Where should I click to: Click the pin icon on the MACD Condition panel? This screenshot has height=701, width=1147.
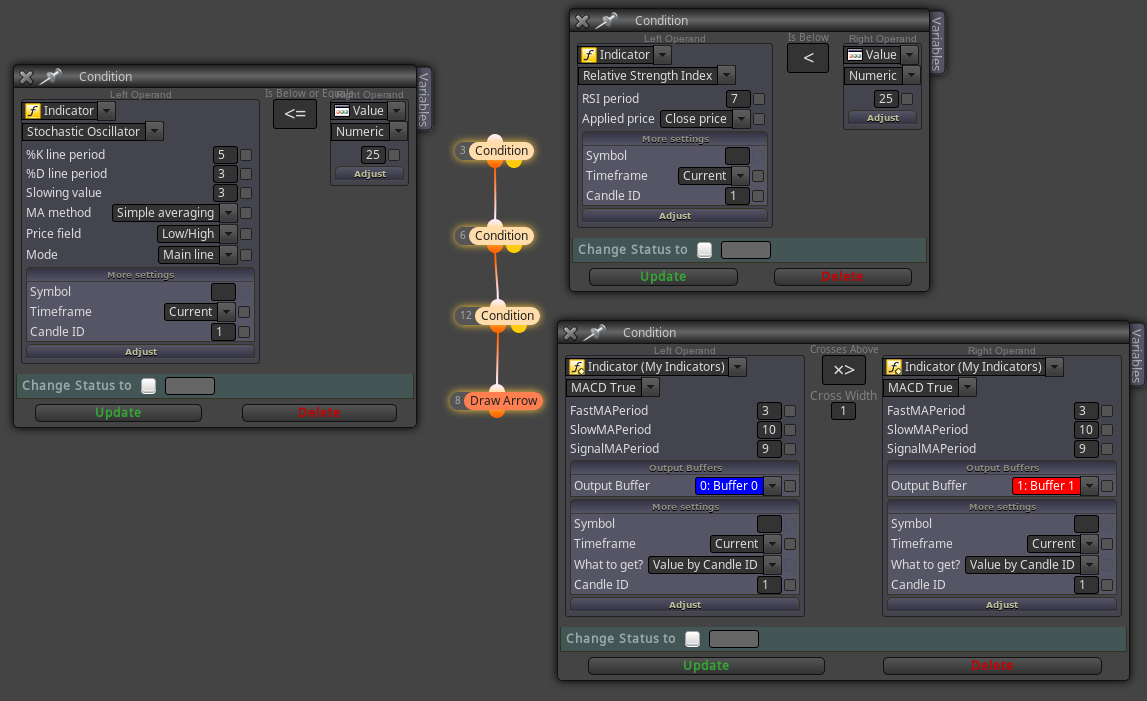tap(595, 332)
